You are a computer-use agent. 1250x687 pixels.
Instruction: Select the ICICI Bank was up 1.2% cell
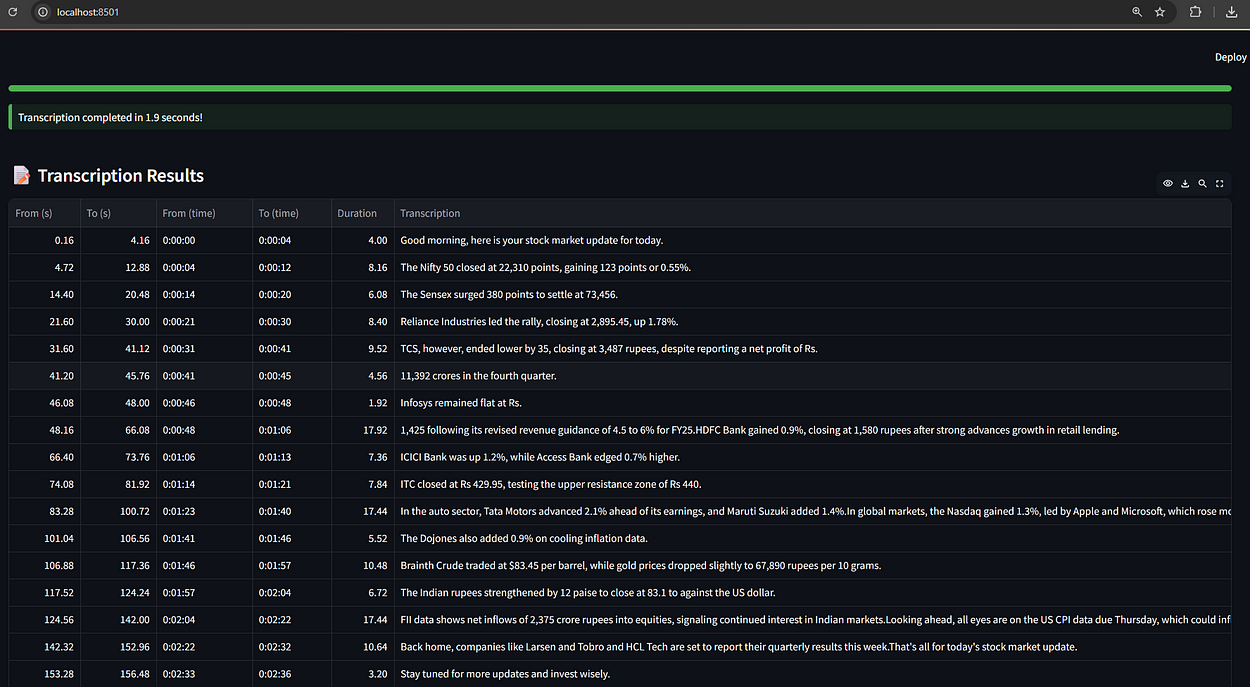(812, 456)
